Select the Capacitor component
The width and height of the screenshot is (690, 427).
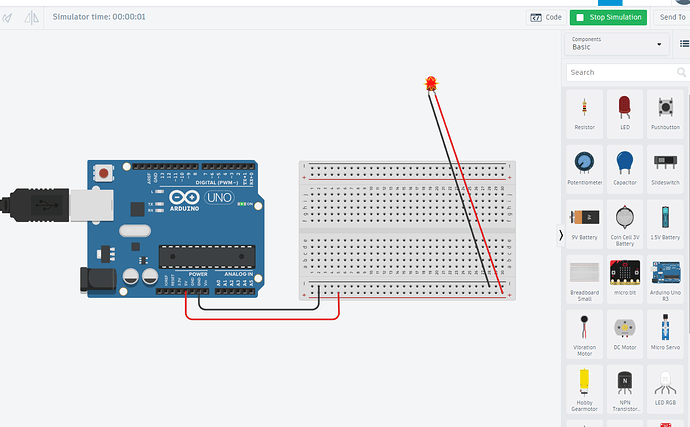point(624,169)
